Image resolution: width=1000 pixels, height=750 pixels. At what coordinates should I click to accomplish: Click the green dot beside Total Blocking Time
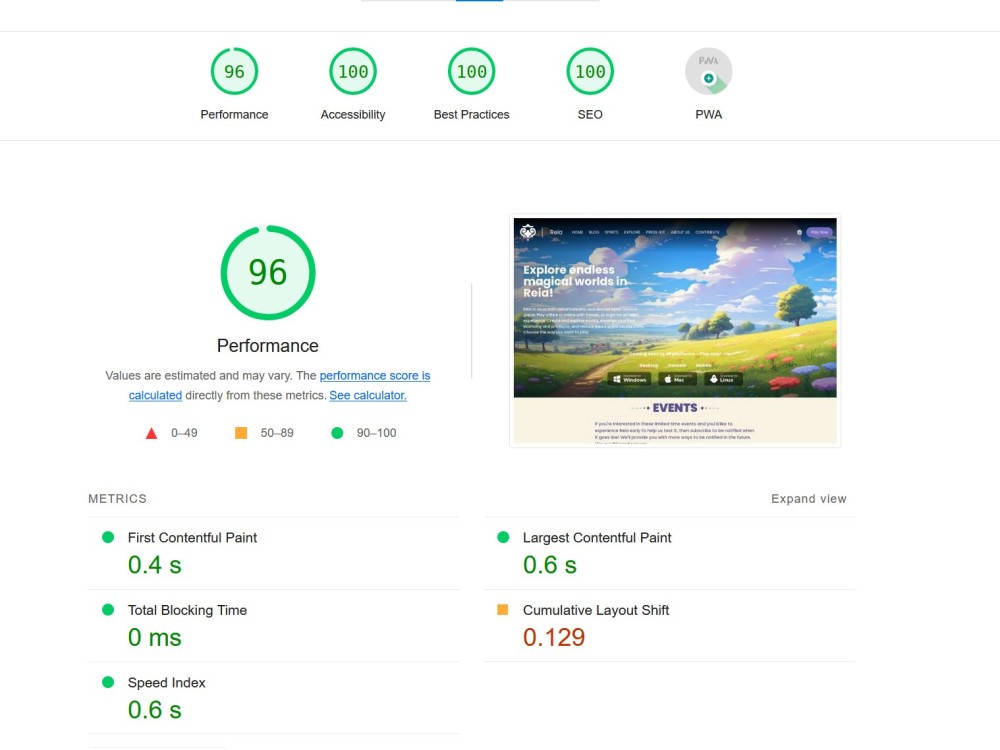(x=108, y=610)
